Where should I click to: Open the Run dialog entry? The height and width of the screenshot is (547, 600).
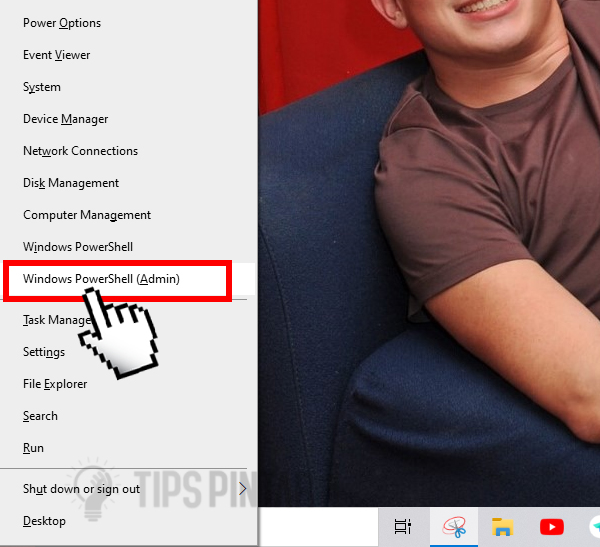click(x=128, y=448)
